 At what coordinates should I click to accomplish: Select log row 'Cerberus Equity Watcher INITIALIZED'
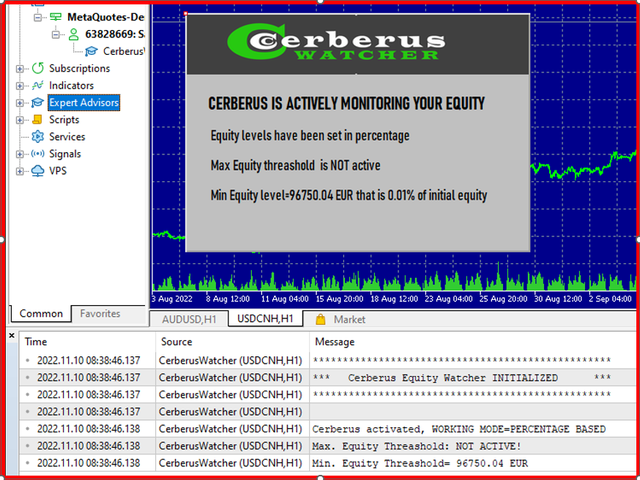(x=328, y=378)
